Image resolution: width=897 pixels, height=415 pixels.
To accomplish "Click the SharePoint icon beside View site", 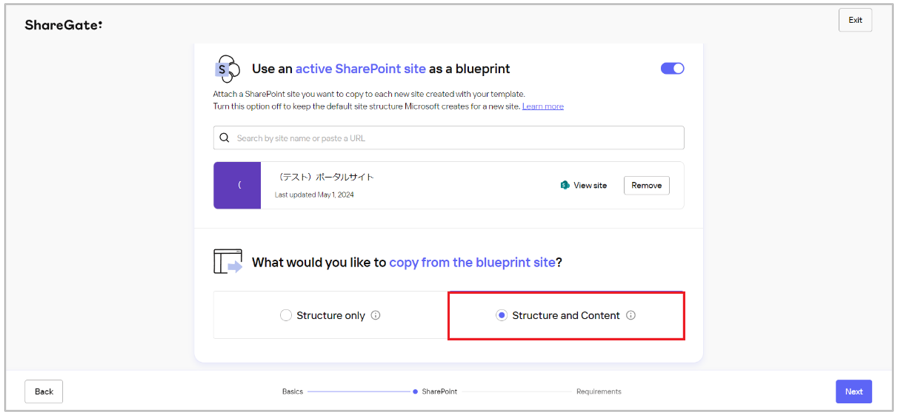I will pyautogui.click(x=565, y=185).
